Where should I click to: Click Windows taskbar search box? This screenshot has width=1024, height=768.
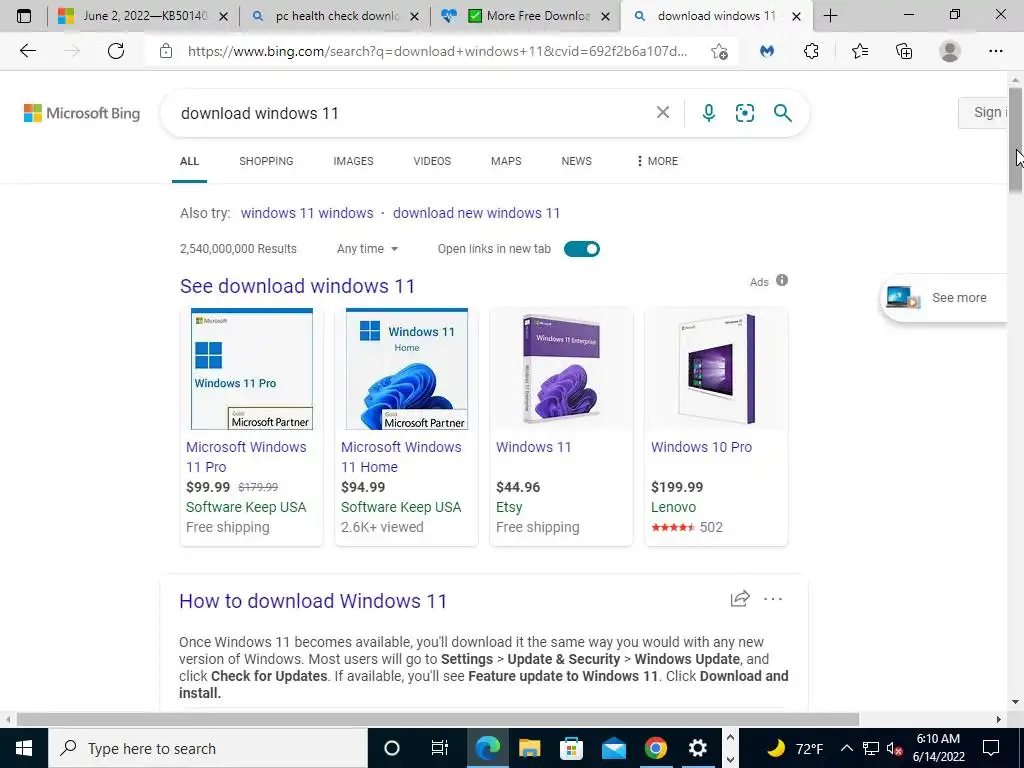pyautogui.click(x=208, y=748)
